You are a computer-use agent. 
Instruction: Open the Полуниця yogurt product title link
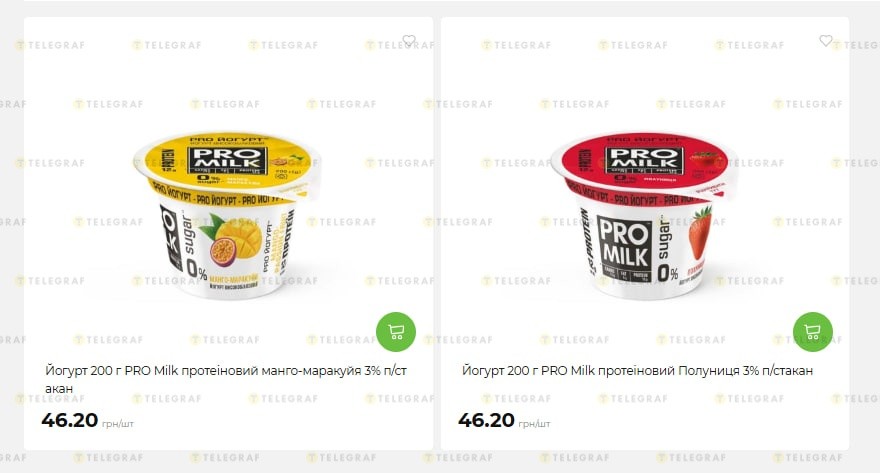[638, 370]
